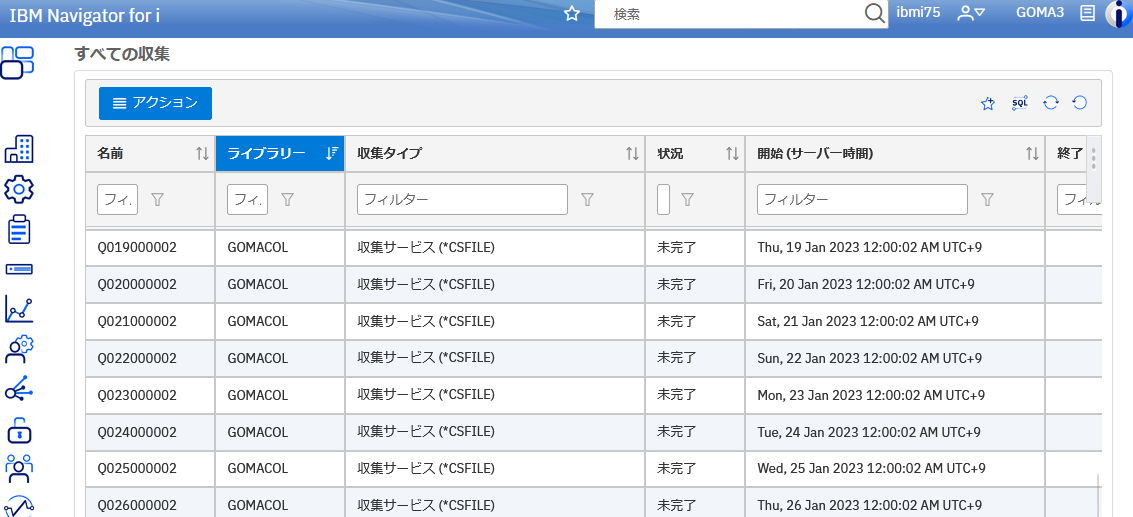Click the bookmark star in the header
Viewport: 1133px width, 517px height.
click(x=572, y=14)
